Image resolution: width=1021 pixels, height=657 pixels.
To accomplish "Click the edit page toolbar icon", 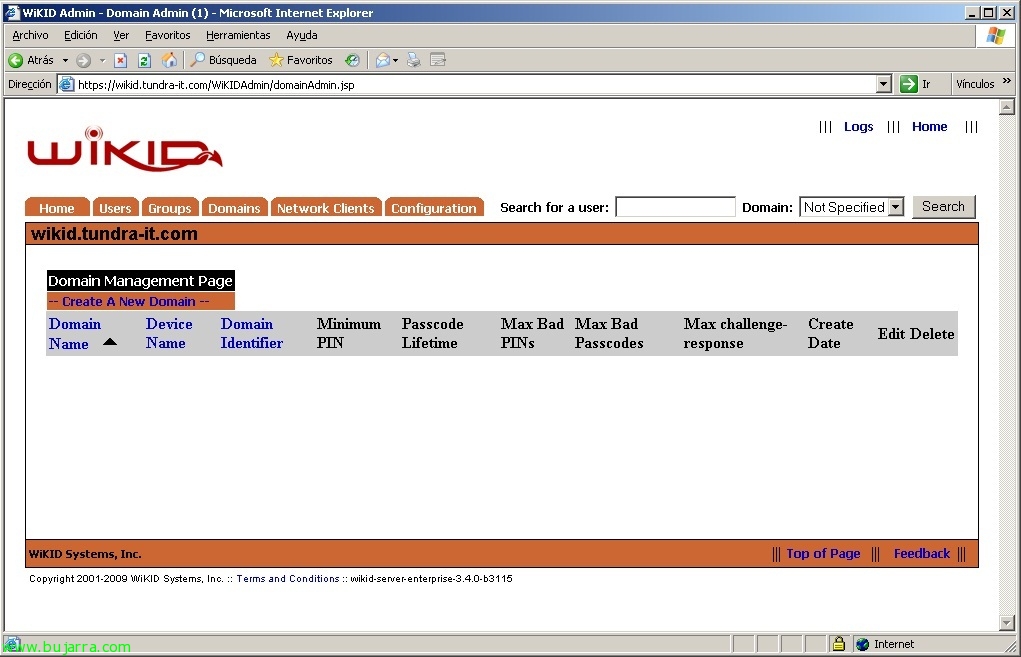I will tap(438, 61).
